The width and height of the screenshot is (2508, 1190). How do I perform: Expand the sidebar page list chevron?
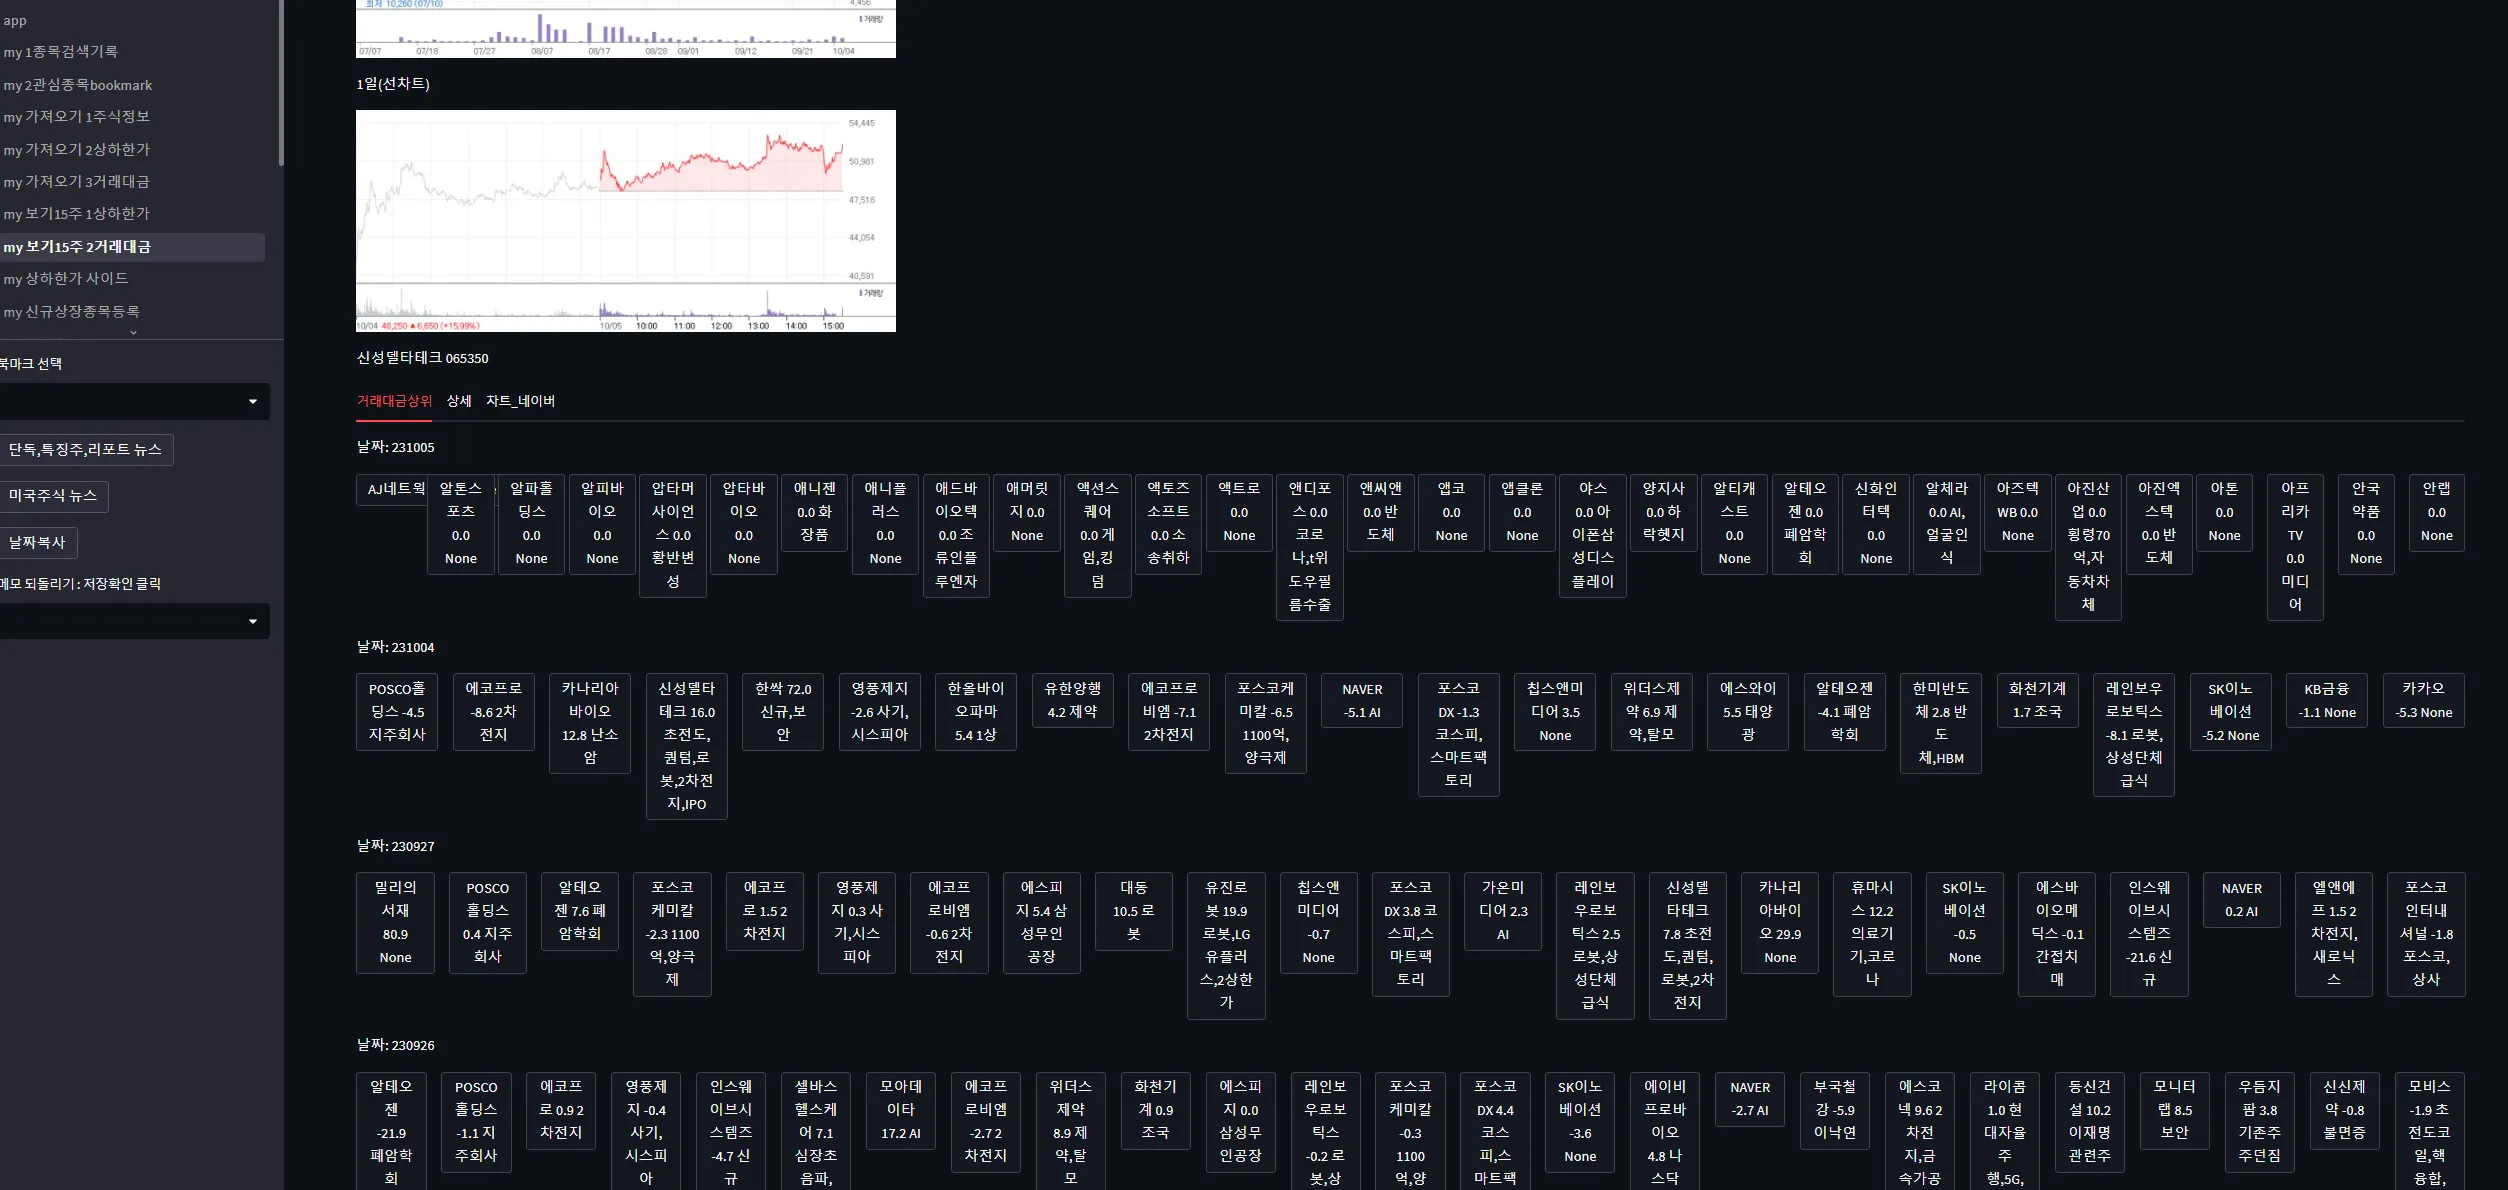click(133, 332)
